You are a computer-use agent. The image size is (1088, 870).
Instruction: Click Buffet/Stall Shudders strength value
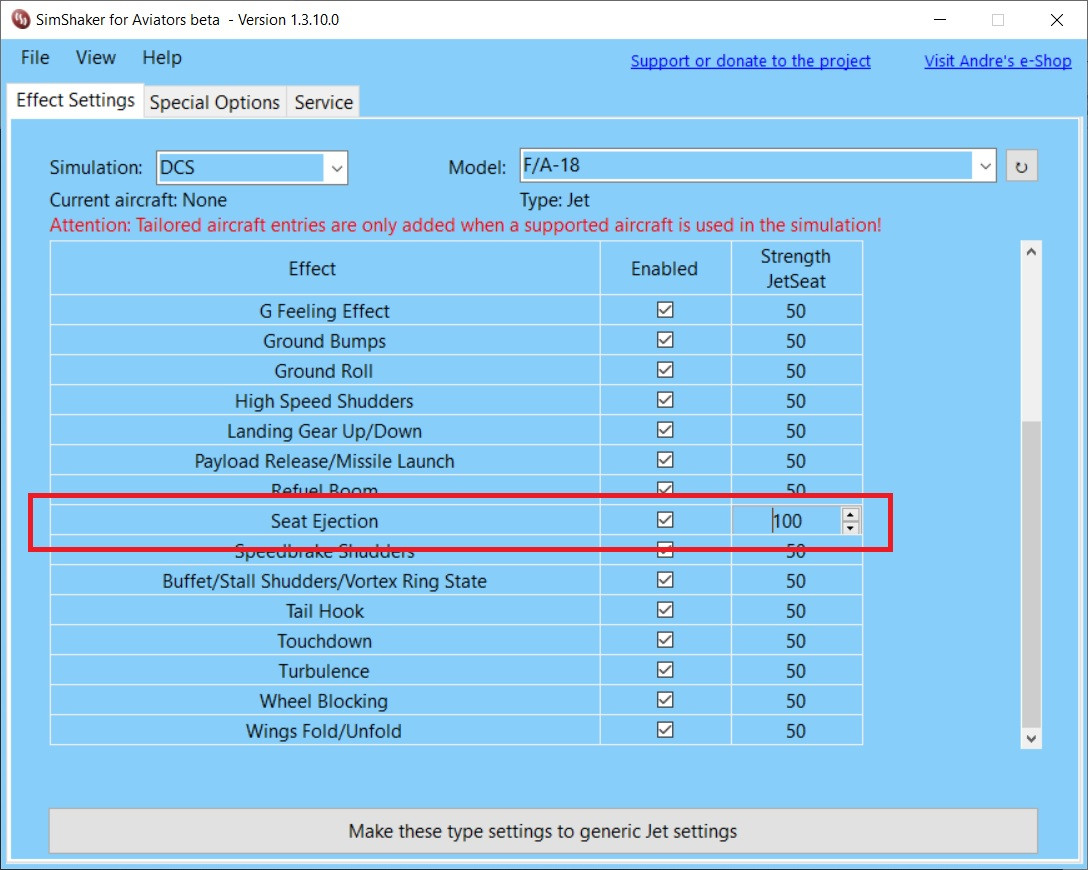[796, 581]
